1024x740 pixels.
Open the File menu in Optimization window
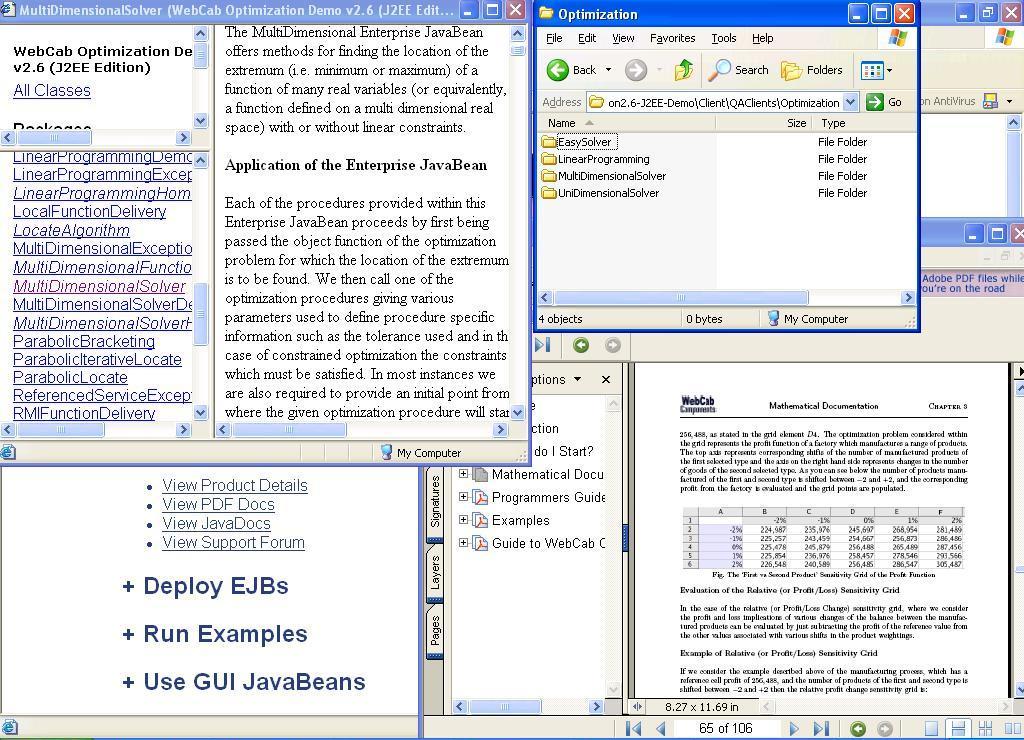tap(554, 39)
